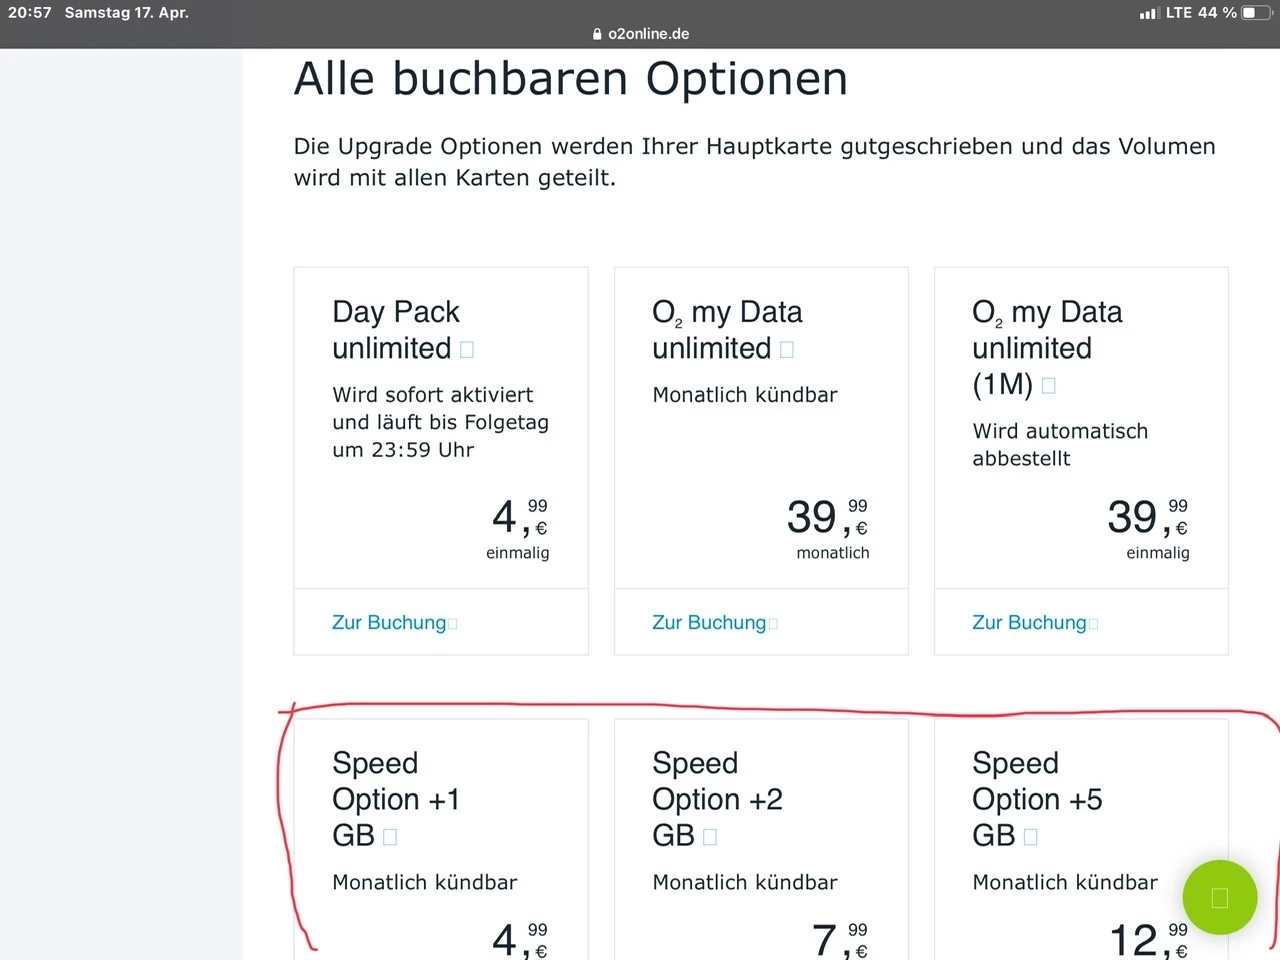1280x960 pixels.
Task: Follow Zur Buchung link for monthly unlimited data
Action: [709, 622]
